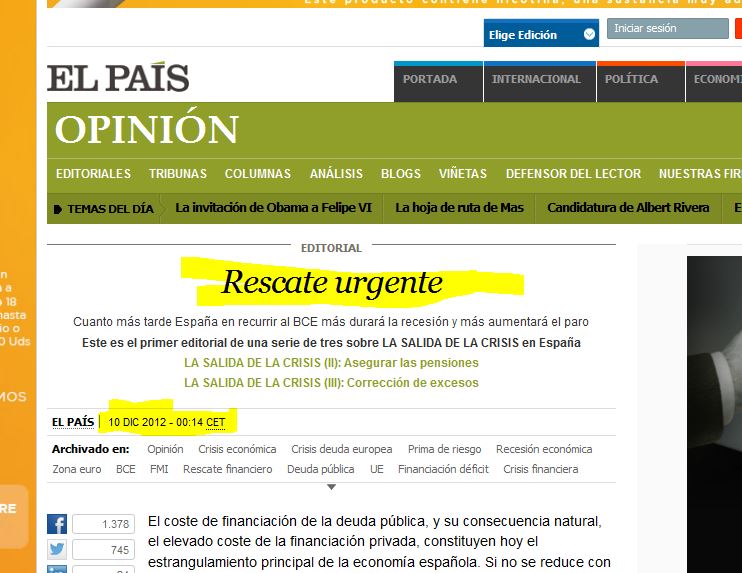Image resolution: width=742 pixels, height=573 pixels.
Task: Select EDITORIALES in the opinion menu
Action: click(x=93, y=174)
